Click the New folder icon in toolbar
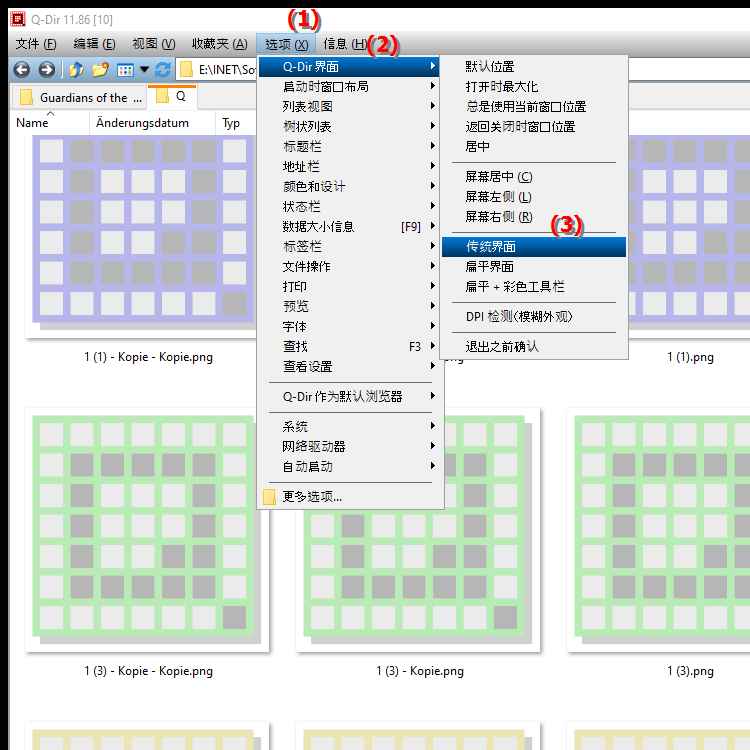Viewport: 750px width, 750px height. pos(100,70)
